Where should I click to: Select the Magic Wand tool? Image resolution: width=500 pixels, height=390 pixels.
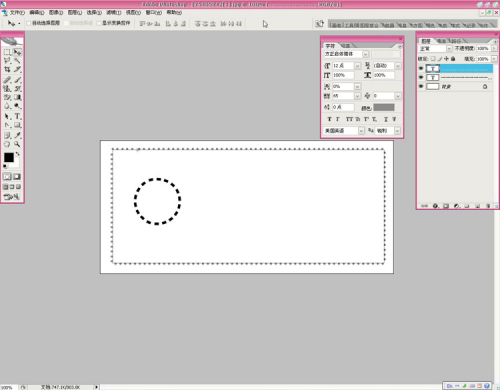(17, 61)
